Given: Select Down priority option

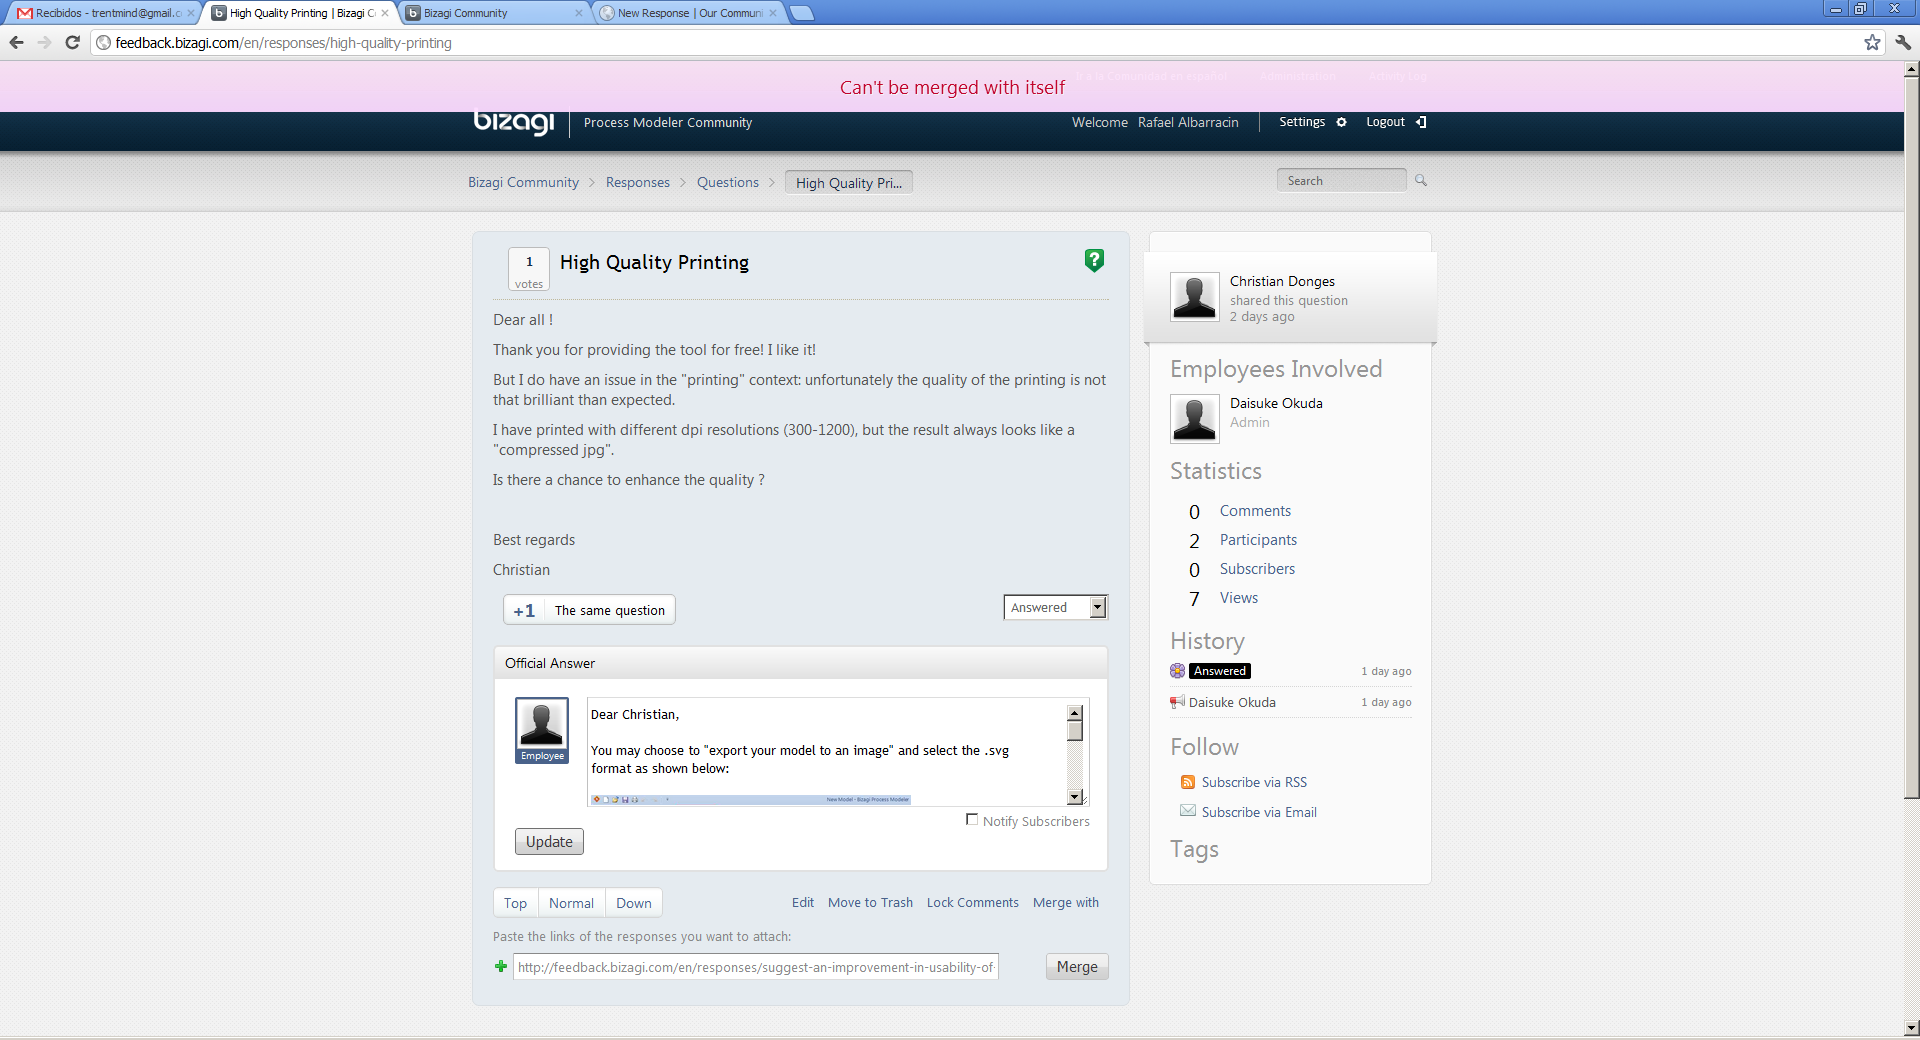Looking at the screenshot, I should (633, 903).
